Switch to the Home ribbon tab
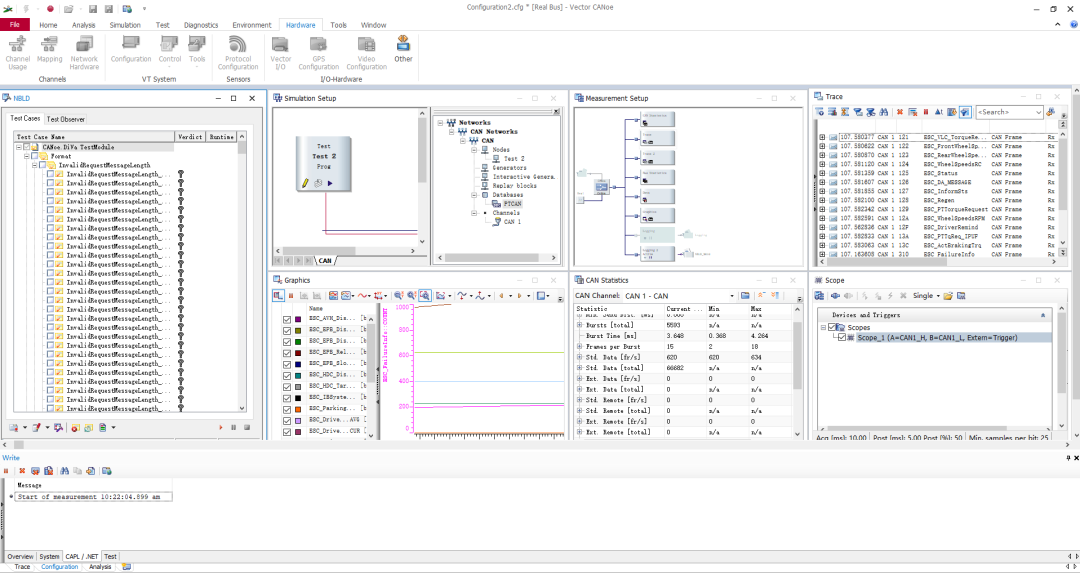Image resolution: width=1080 pixels, height=574 pixels. coord(48,25)
